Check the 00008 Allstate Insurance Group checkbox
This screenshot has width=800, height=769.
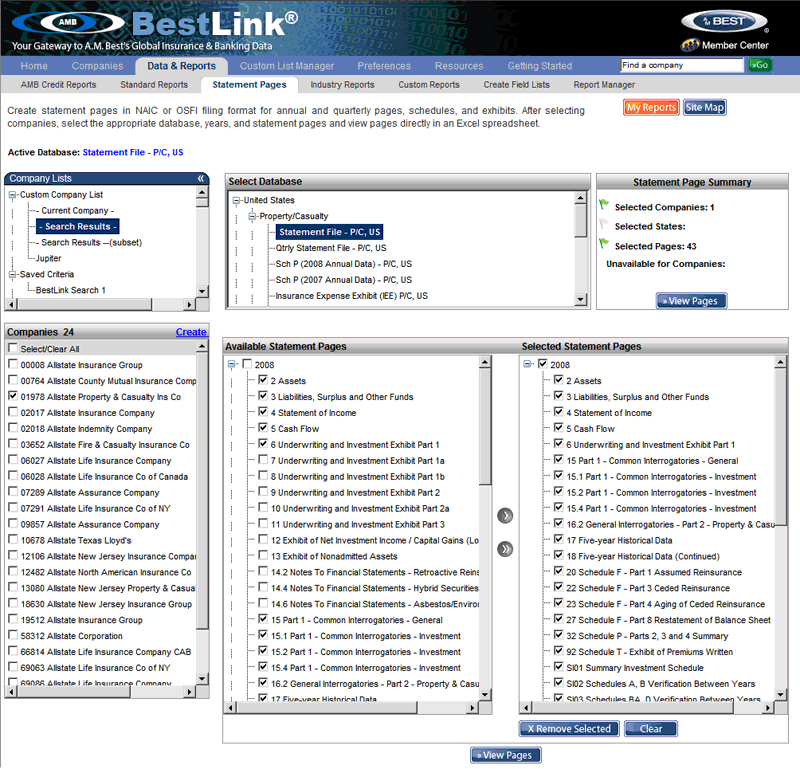13,364
